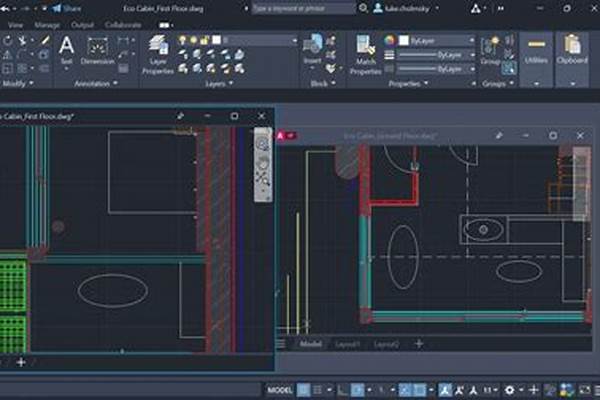This screenshot has width=600, height=400.
Task: Open the object color ByLayer selector
Action: (x=435, y=41)
